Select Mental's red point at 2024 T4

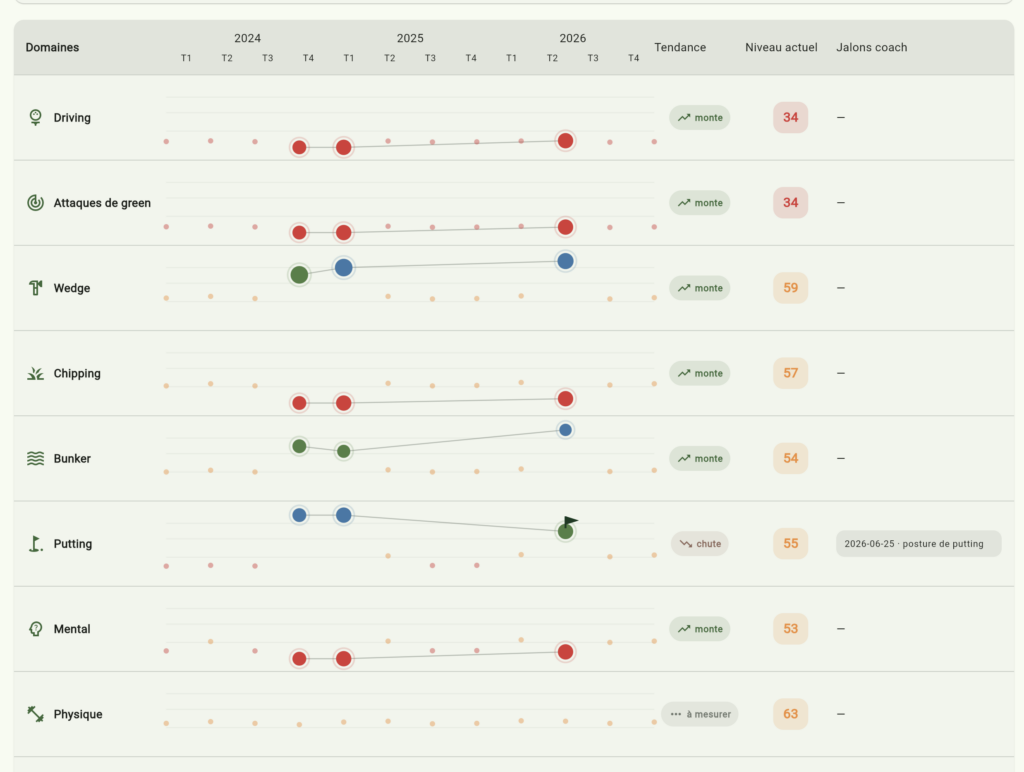pyautogui.click(x=299, y=658)
